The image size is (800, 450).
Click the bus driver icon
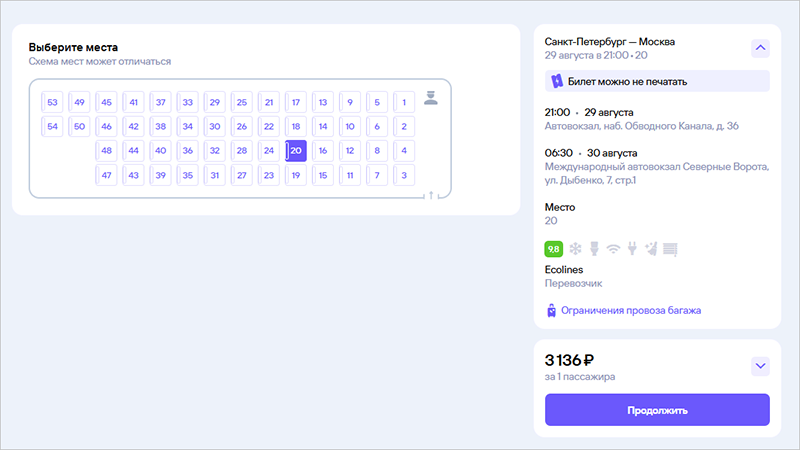pos(431,99)
